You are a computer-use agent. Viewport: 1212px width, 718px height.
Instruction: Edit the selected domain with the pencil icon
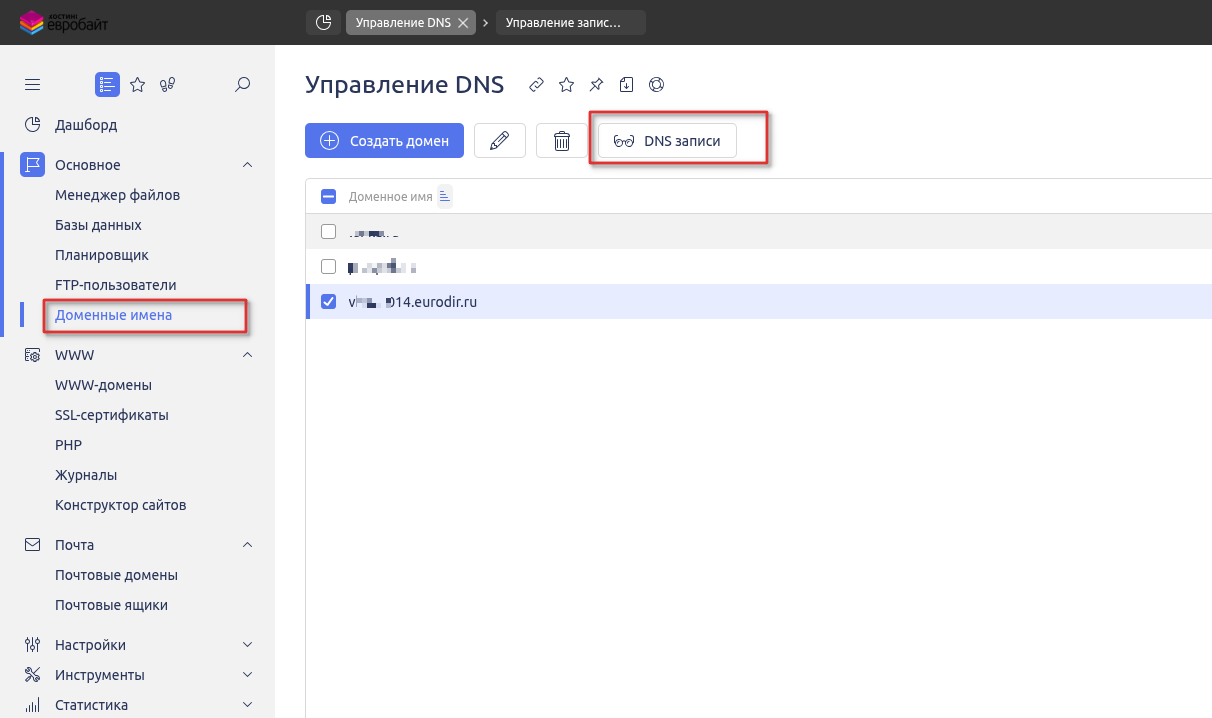499,140
